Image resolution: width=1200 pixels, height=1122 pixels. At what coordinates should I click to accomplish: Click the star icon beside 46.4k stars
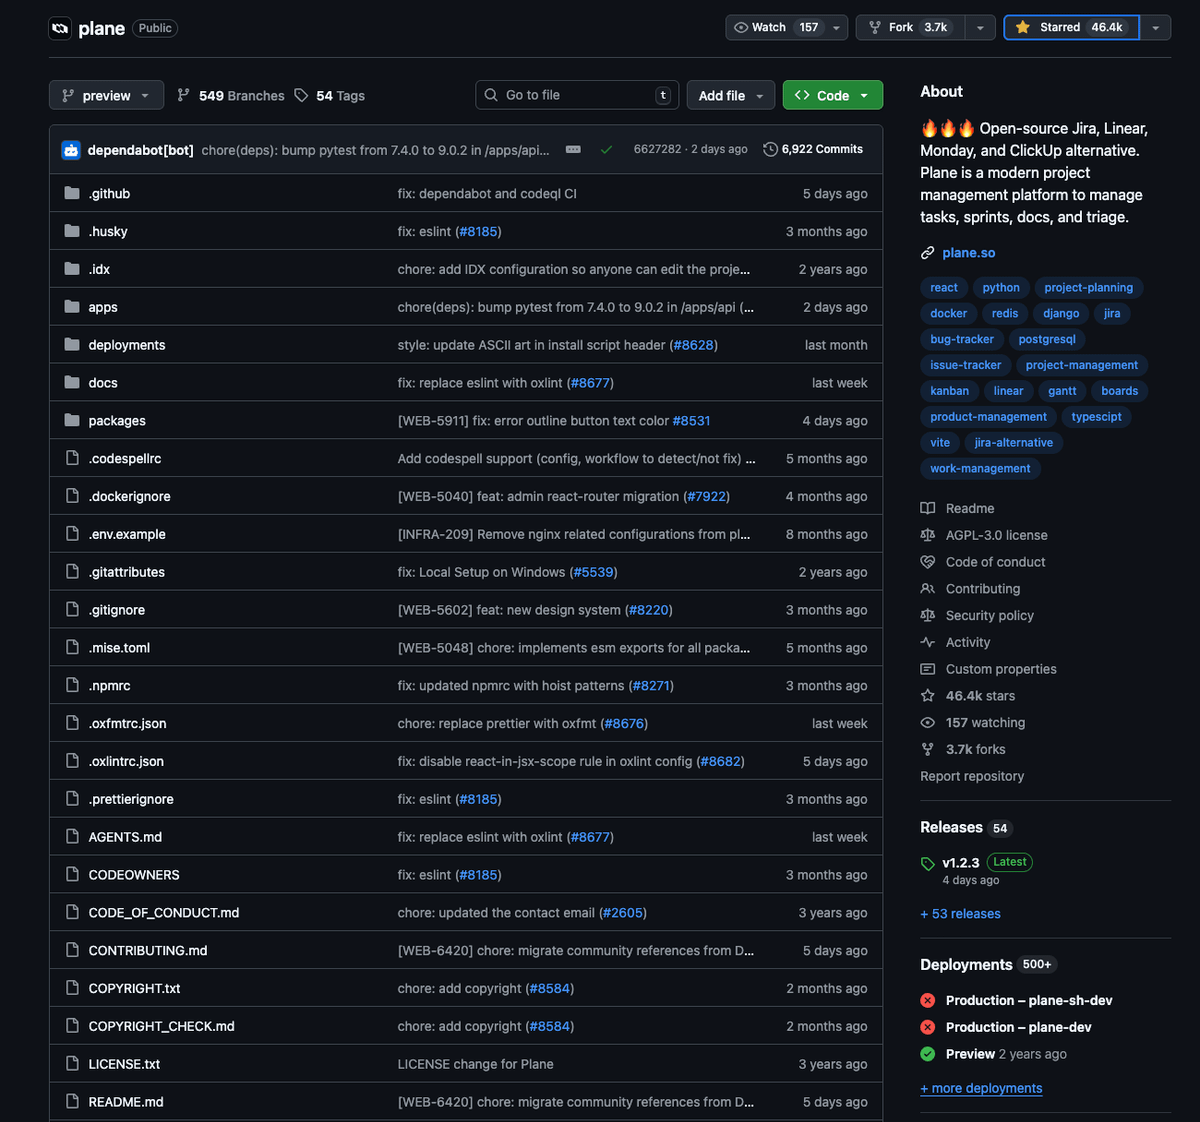click(928, 695)
